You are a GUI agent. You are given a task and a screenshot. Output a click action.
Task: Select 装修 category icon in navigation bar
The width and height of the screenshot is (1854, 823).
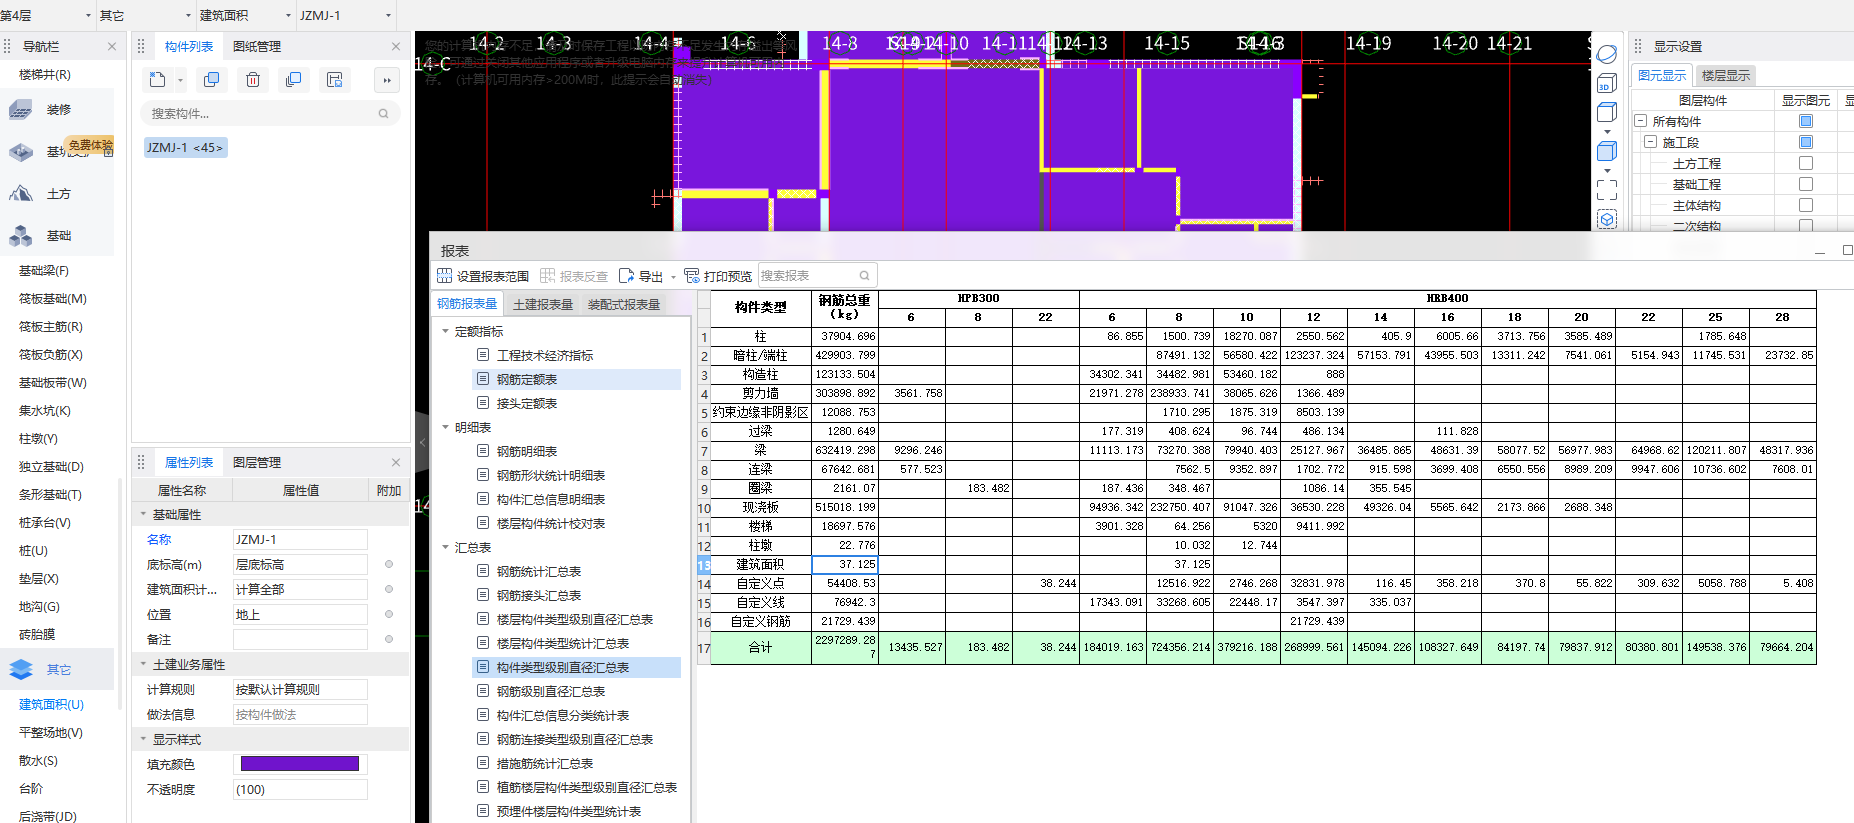(21, 110)
